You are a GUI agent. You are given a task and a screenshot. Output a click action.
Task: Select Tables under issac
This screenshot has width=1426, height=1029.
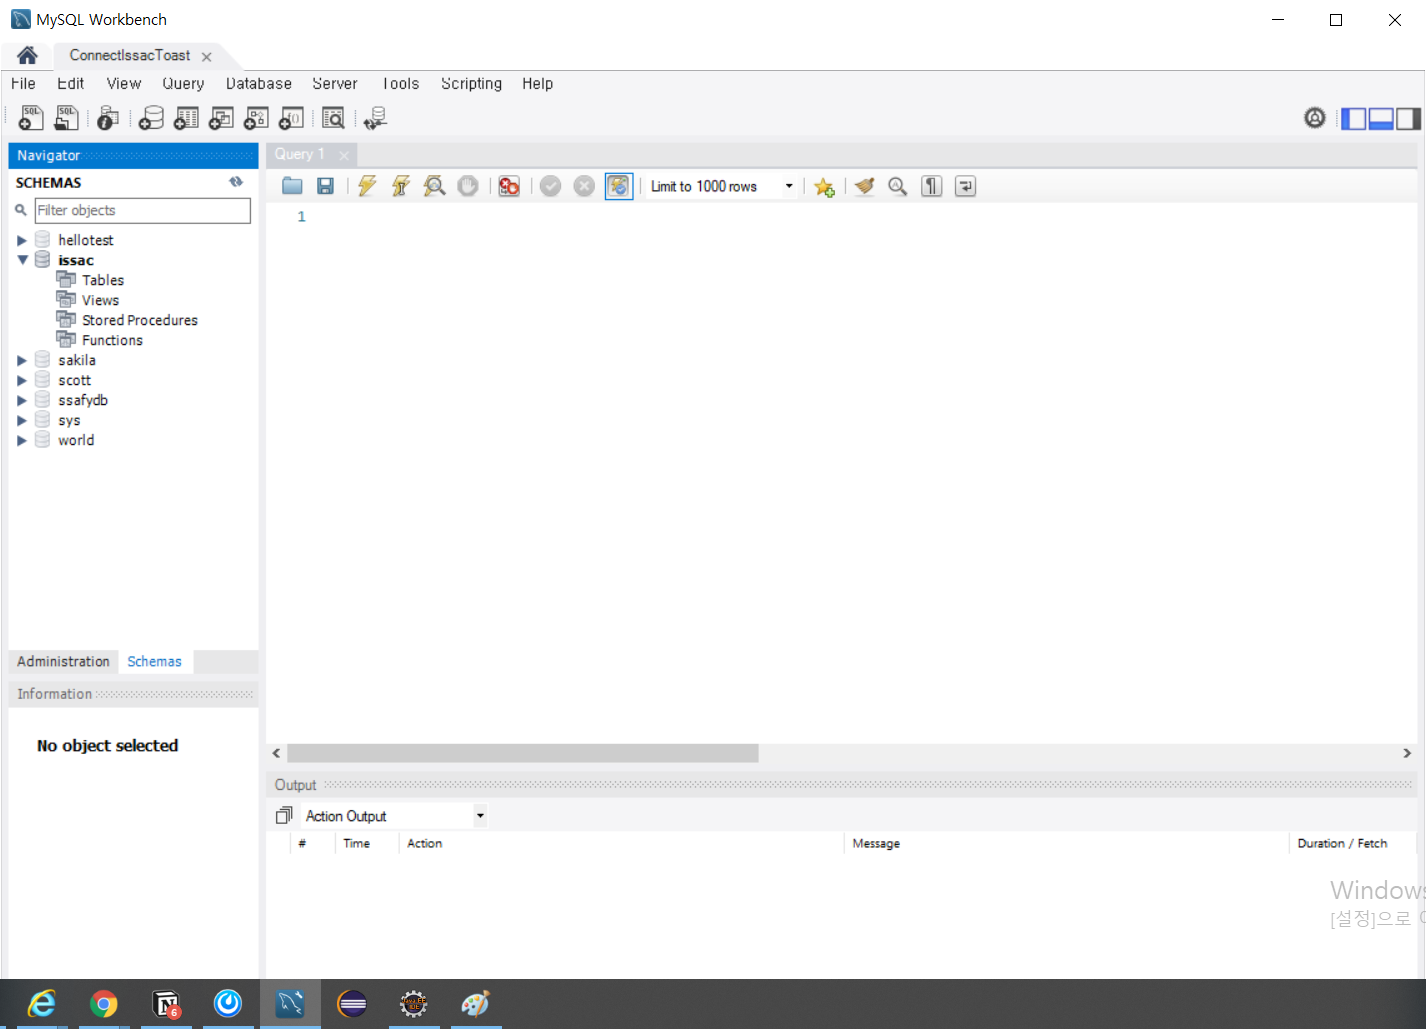pyautogui.click(x=103, y=280)
